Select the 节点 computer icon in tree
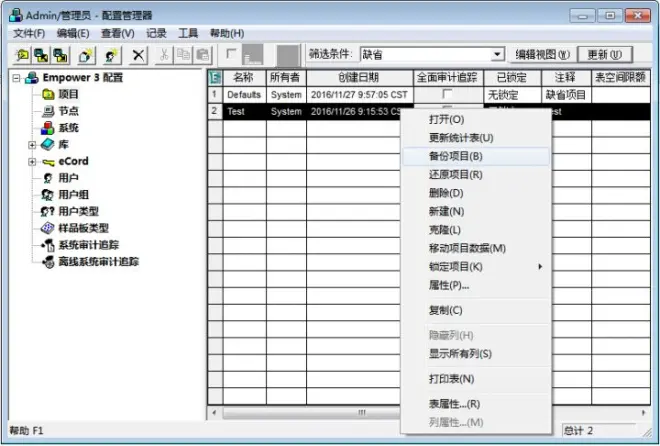Viewport: 660px width, 446px height. pyautogui.click(x=48, y=111)
